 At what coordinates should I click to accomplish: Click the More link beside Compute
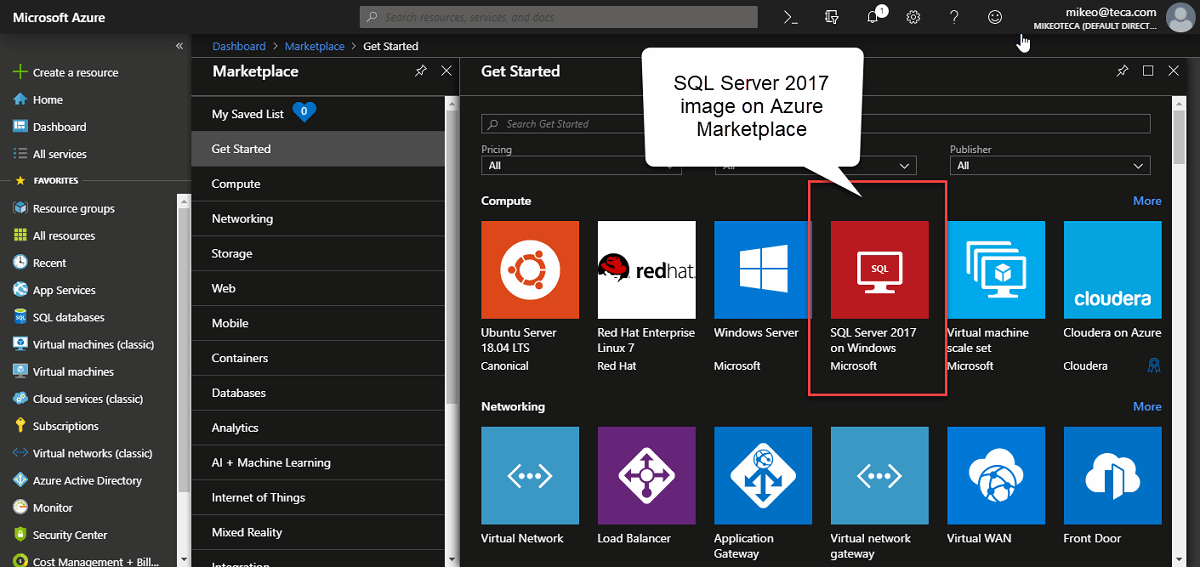tap(1147, 201)
